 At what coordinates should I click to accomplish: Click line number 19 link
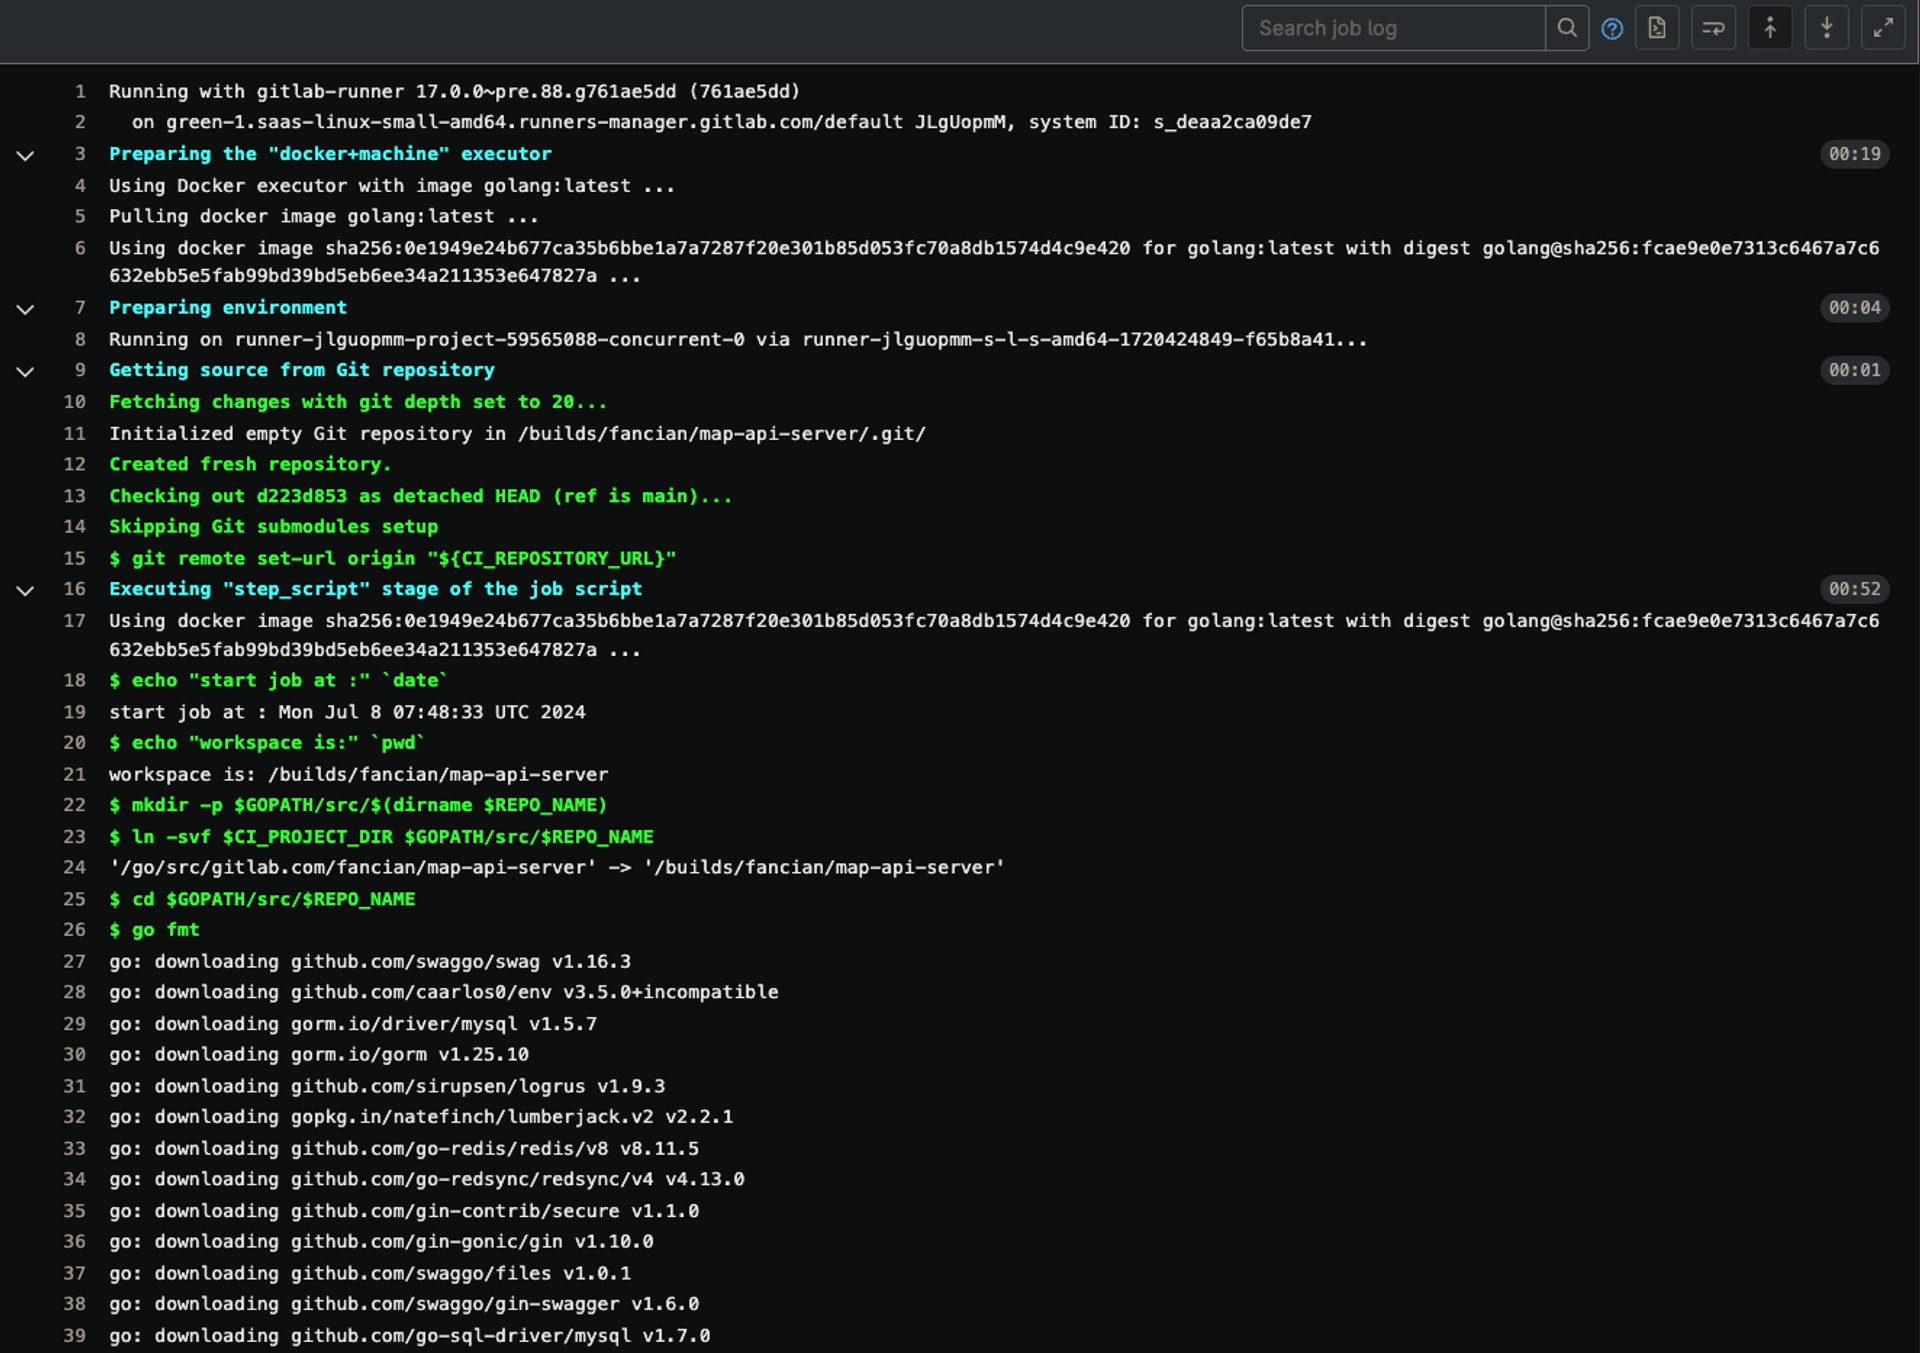pyautogui.click(x=75, y=712)
